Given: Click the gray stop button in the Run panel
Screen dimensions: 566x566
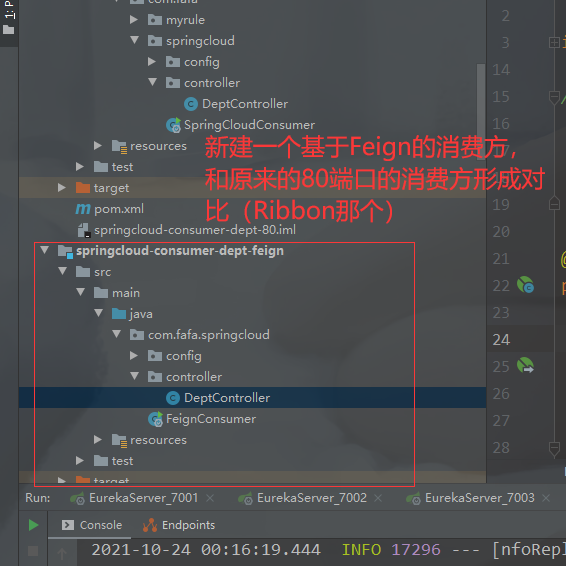Looking at the screenshot, I should tap(33, 550).
